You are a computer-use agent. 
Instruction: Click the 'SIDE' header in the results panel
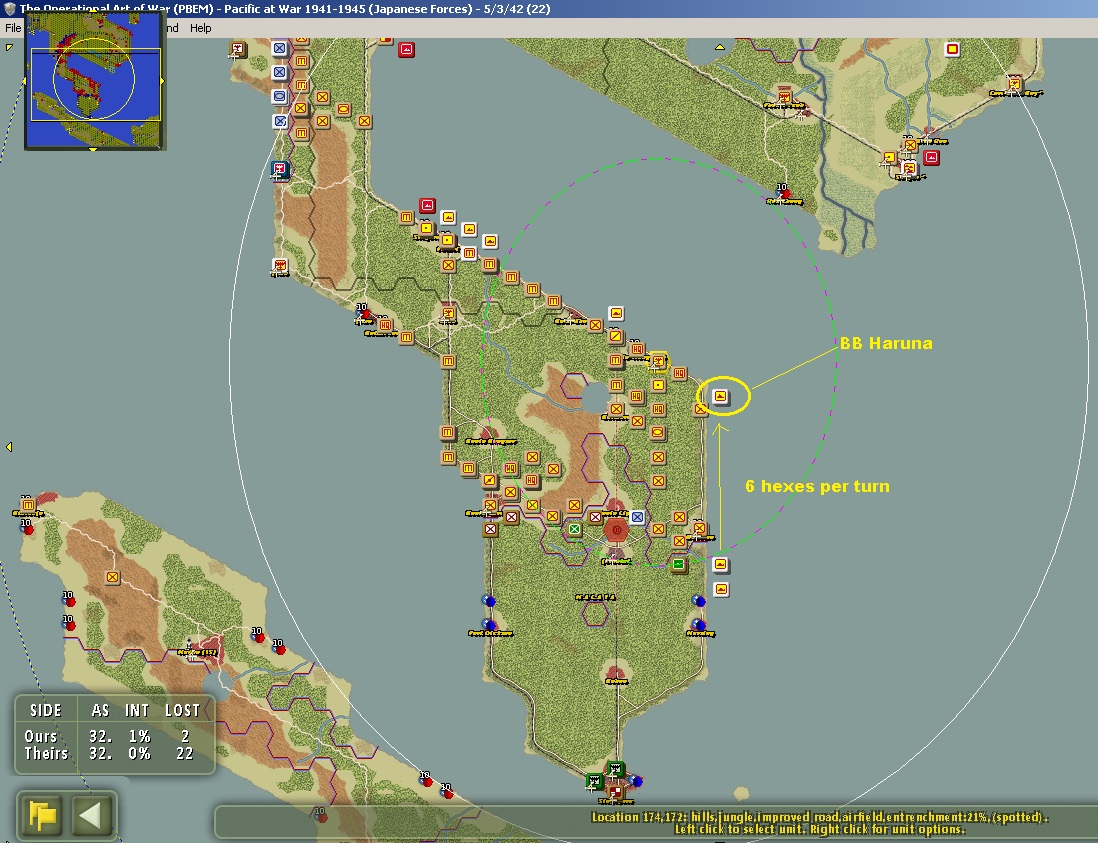point(46,710)
